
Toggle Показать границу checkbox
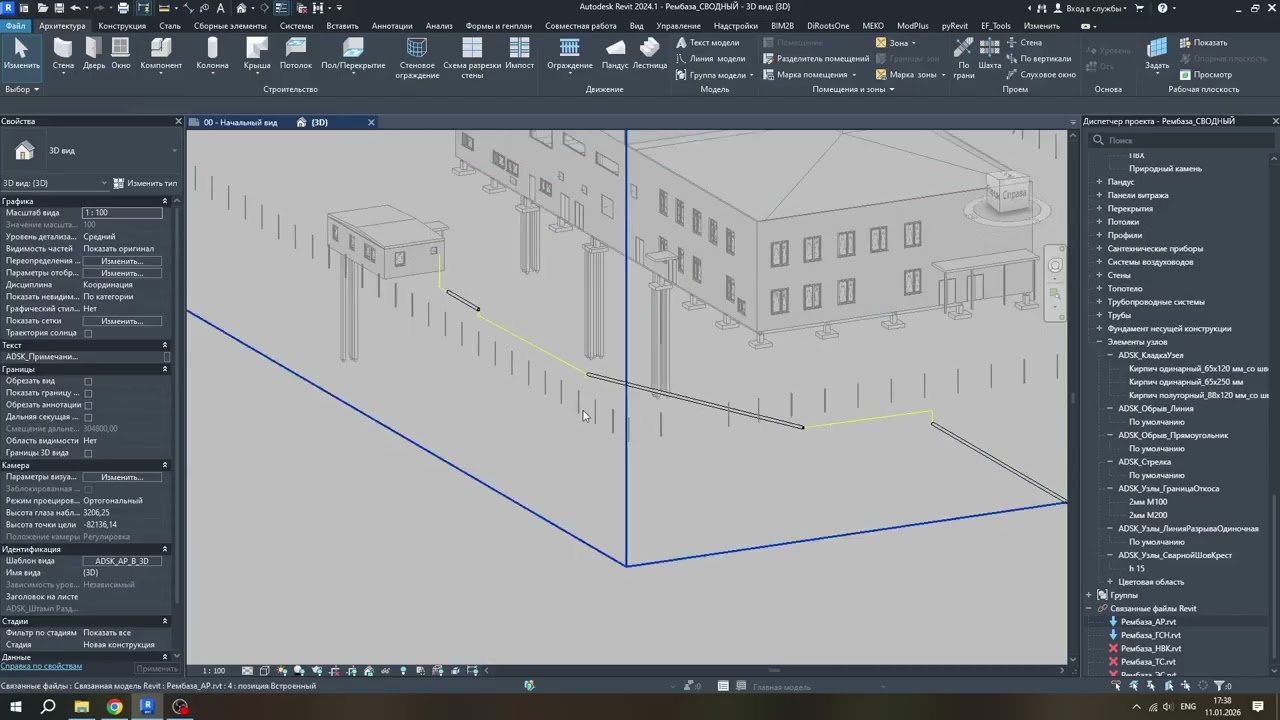pos(88,393)
